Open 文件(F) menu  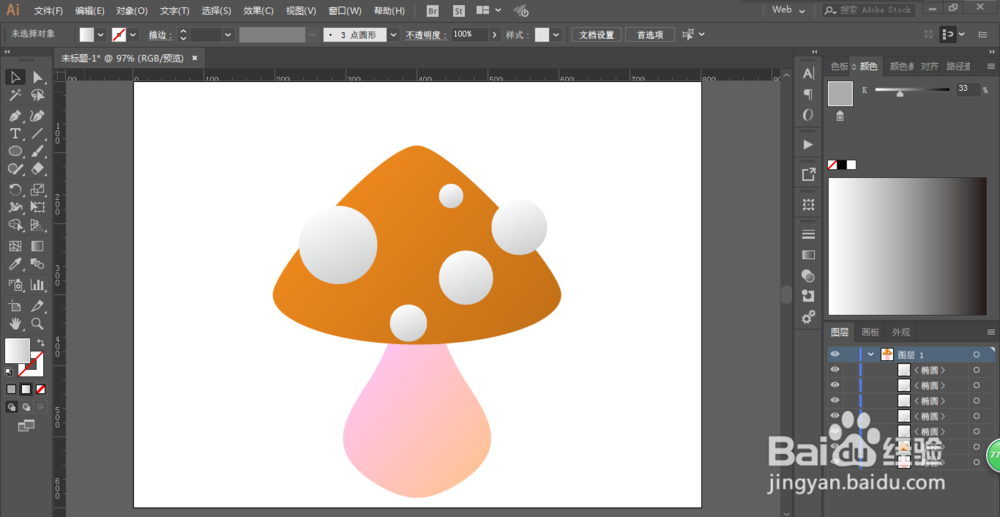48,11
